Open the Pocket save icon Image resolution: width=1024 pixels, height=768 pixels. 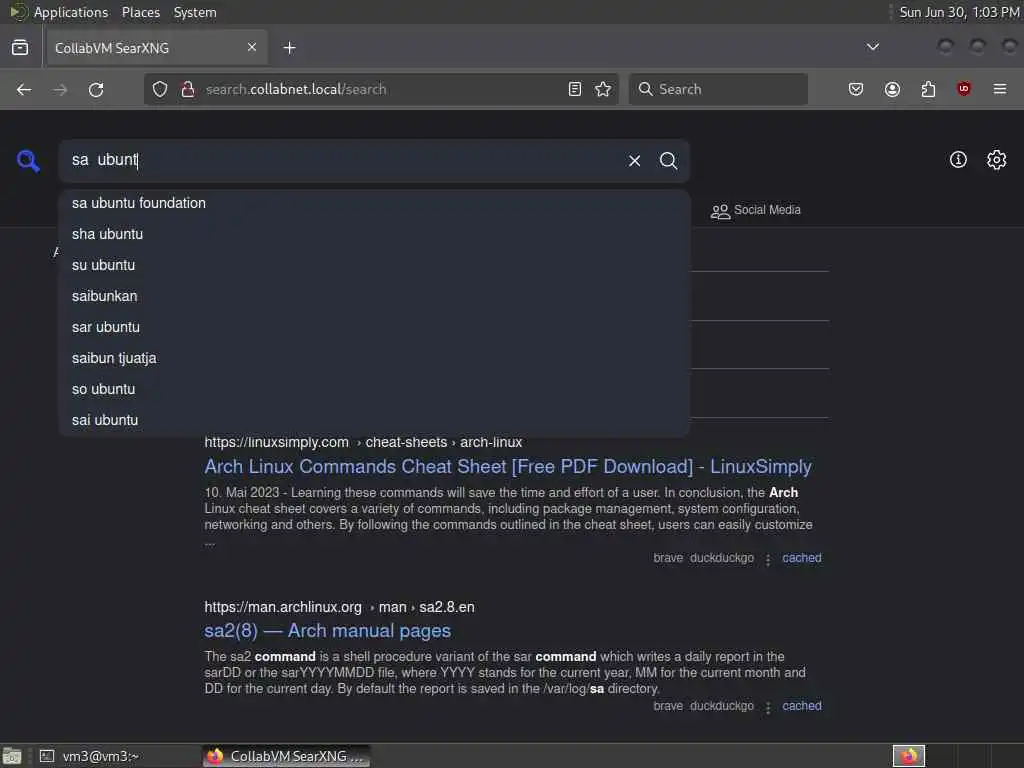(856, 89)
